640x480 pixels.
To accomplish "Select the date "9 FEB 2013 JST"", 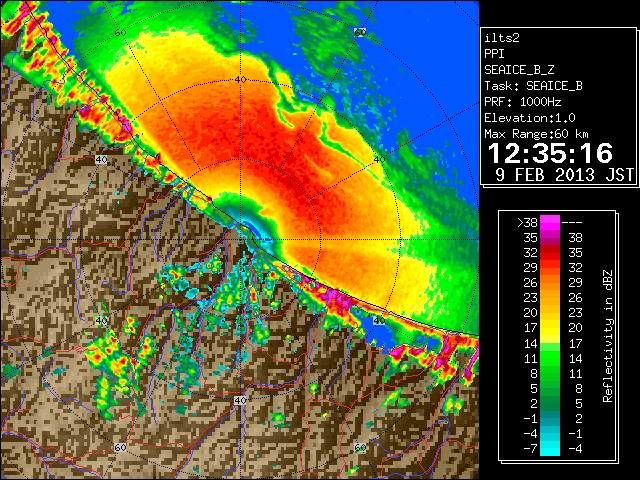I will (564, 175).
